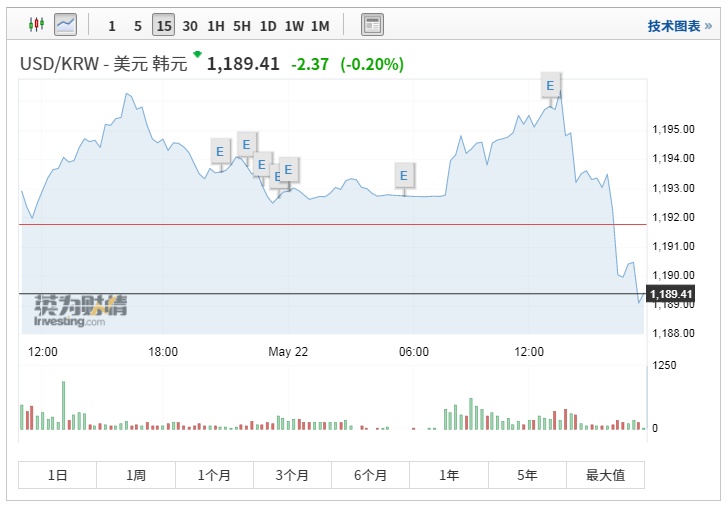
Task: Switch to the 1日 range tab
Action: pyautogui.click(x=58, y=475)
